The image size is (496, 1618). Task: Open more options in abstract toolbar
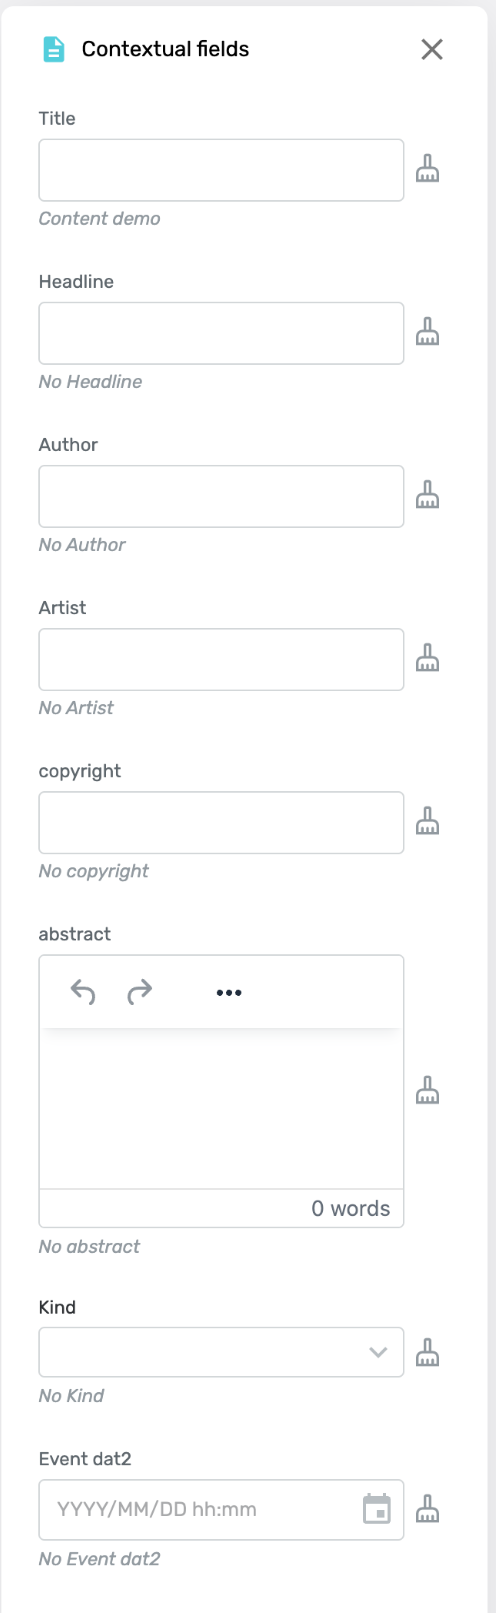(x=229, y=992)
